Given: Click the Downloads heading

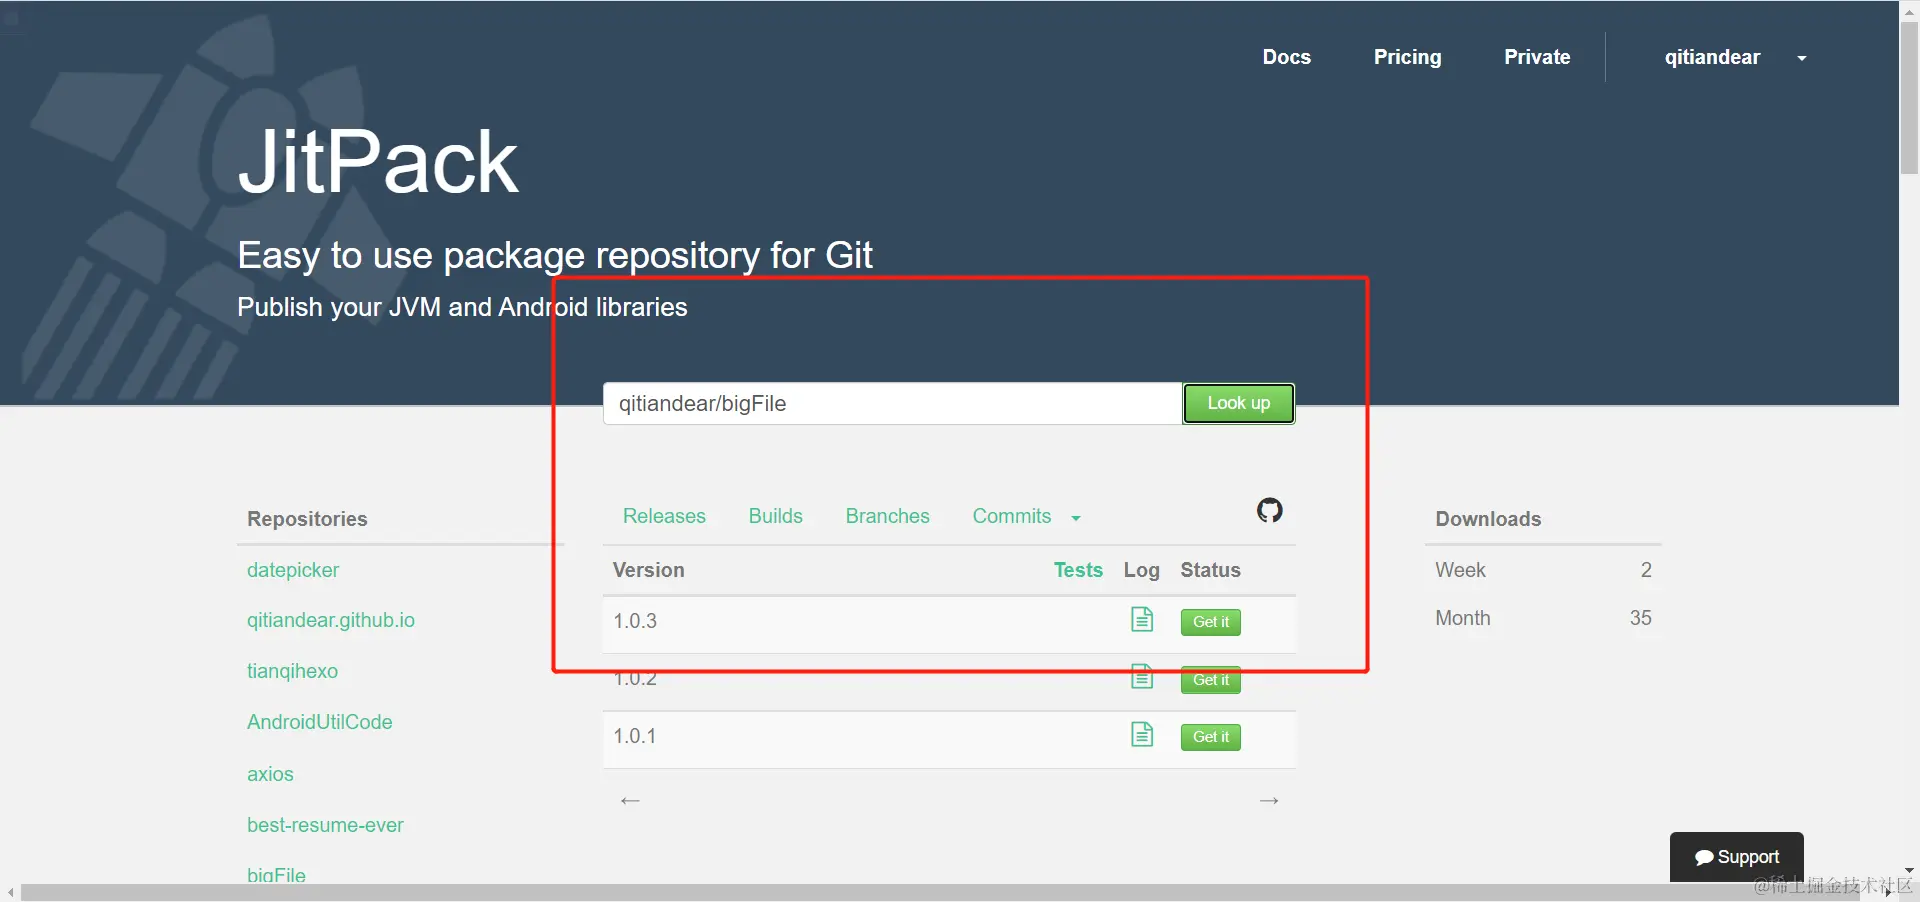Looking at the screenshot, I should pyautogui.click(x=1488, y=519).
